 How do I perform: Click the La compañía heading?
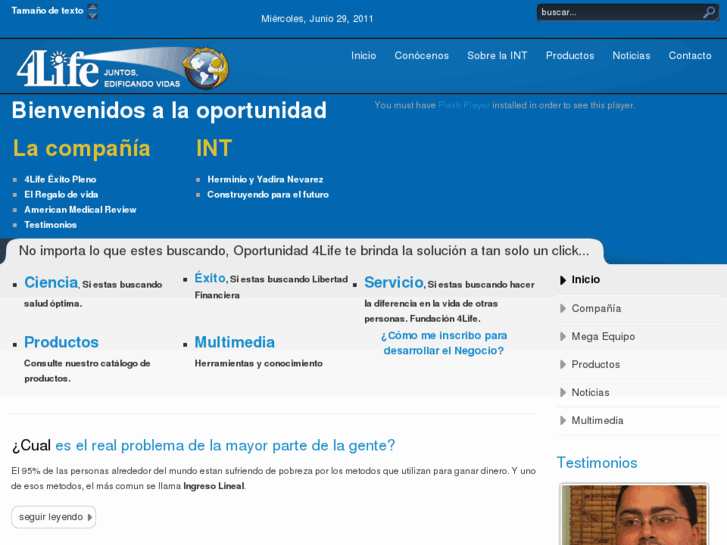click(x=82, y=148)
